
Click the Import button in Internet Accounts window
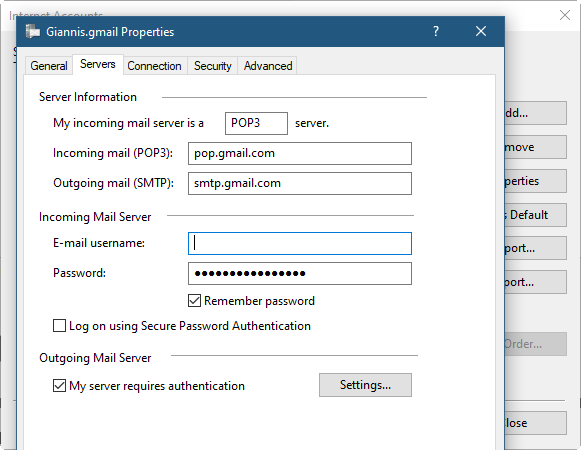tap(535, 248)
